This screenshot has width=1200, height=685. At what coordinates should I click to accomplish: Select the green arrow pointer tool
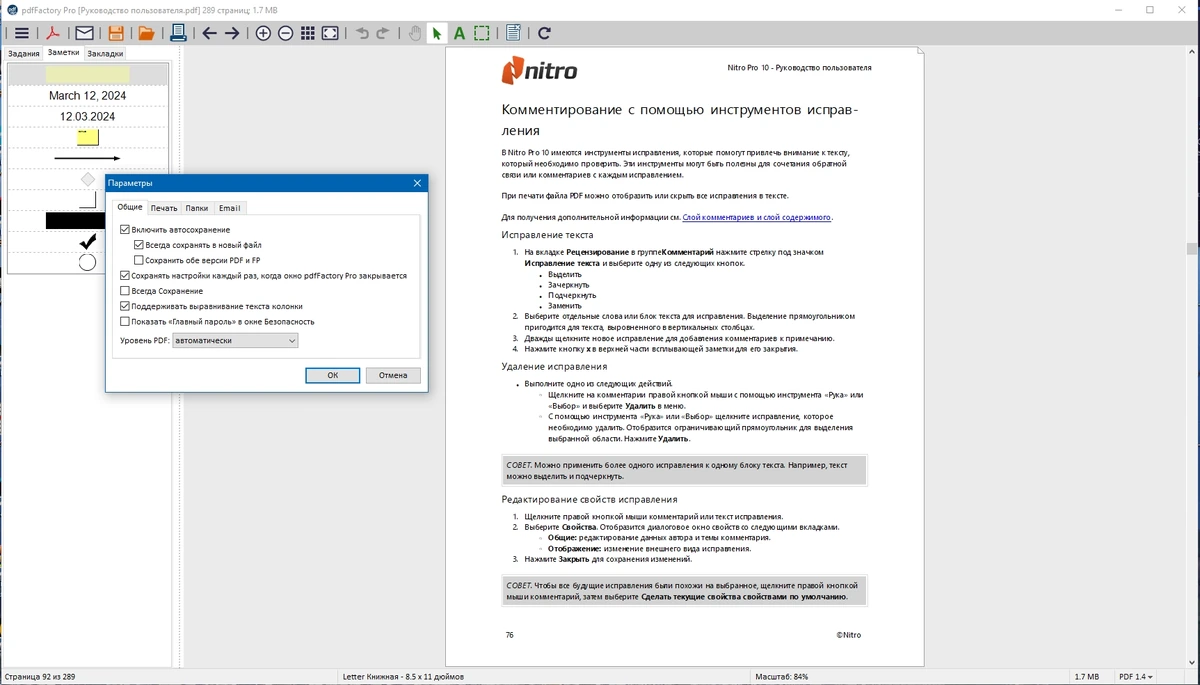click(437, 33)
